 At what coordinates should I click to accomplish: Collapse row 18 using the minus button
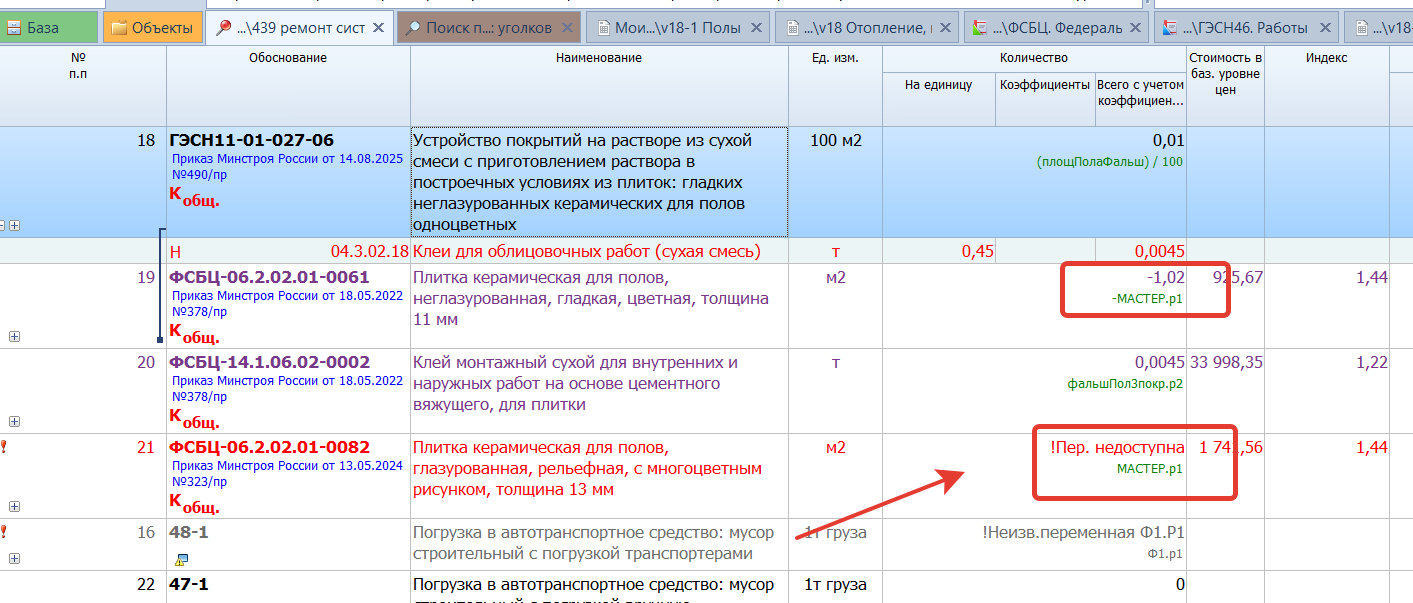coord(3,226)
